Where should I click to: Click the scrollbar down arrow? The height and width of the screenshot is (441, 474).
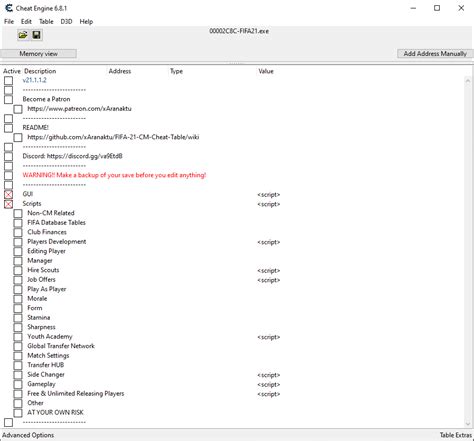[x=468, y=423]
